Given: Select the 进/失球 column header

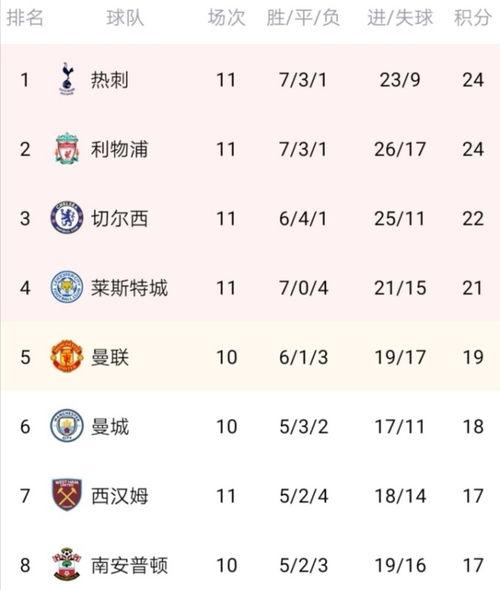Looking at the screenshot, I should 400,18.
